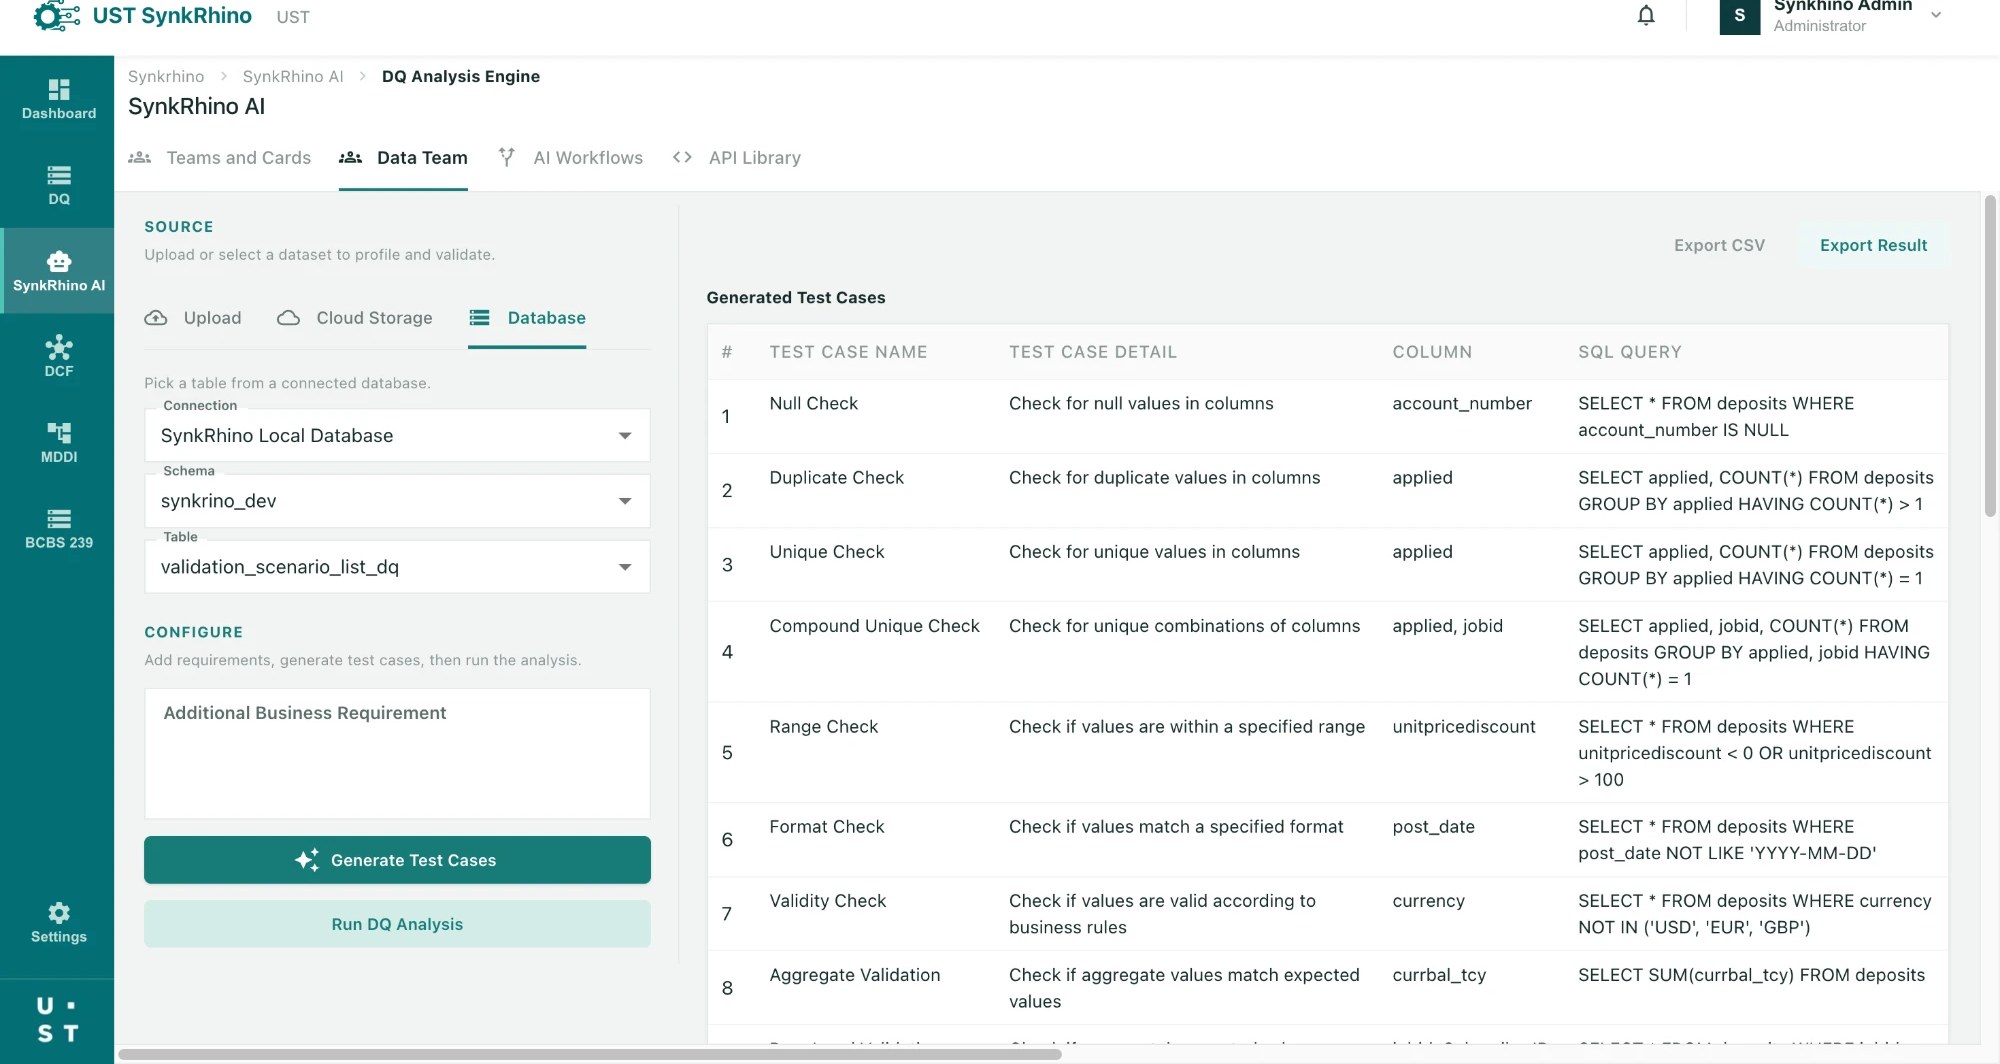Image resolution: width=2000 pixels, height=1064 pixels.
Task: Click the Schema dropdown arrow
Action: (x=625, y=501)
